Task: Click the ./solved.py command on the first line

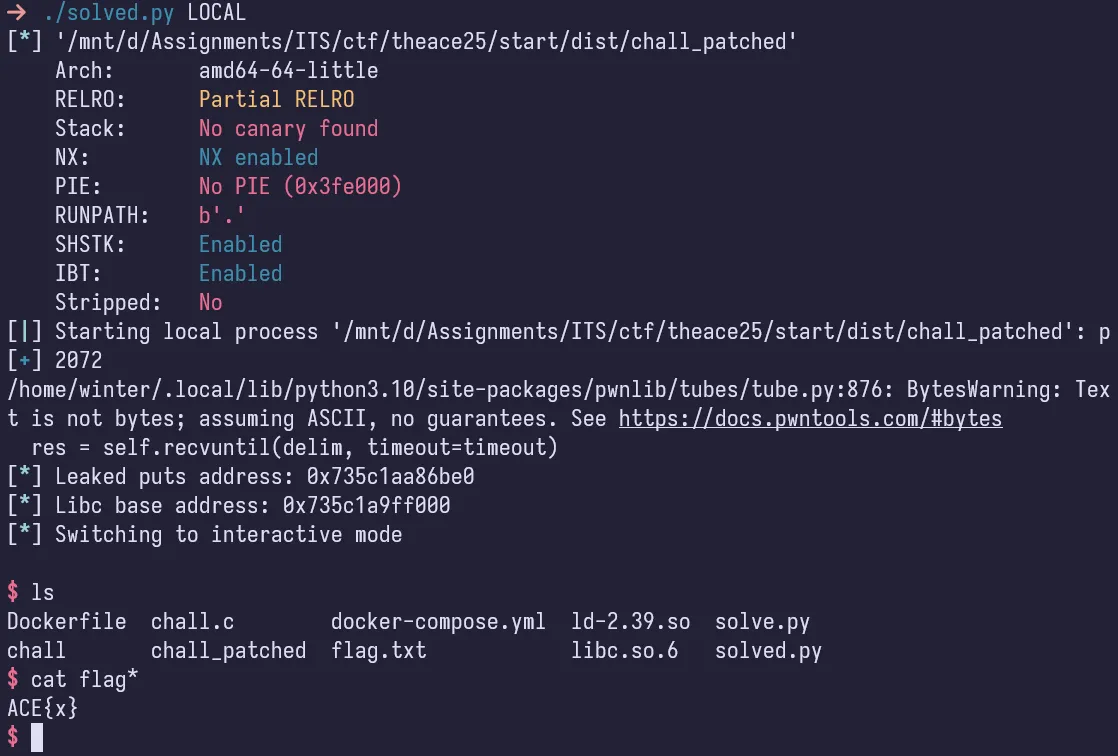Action: tap(108, 13)
